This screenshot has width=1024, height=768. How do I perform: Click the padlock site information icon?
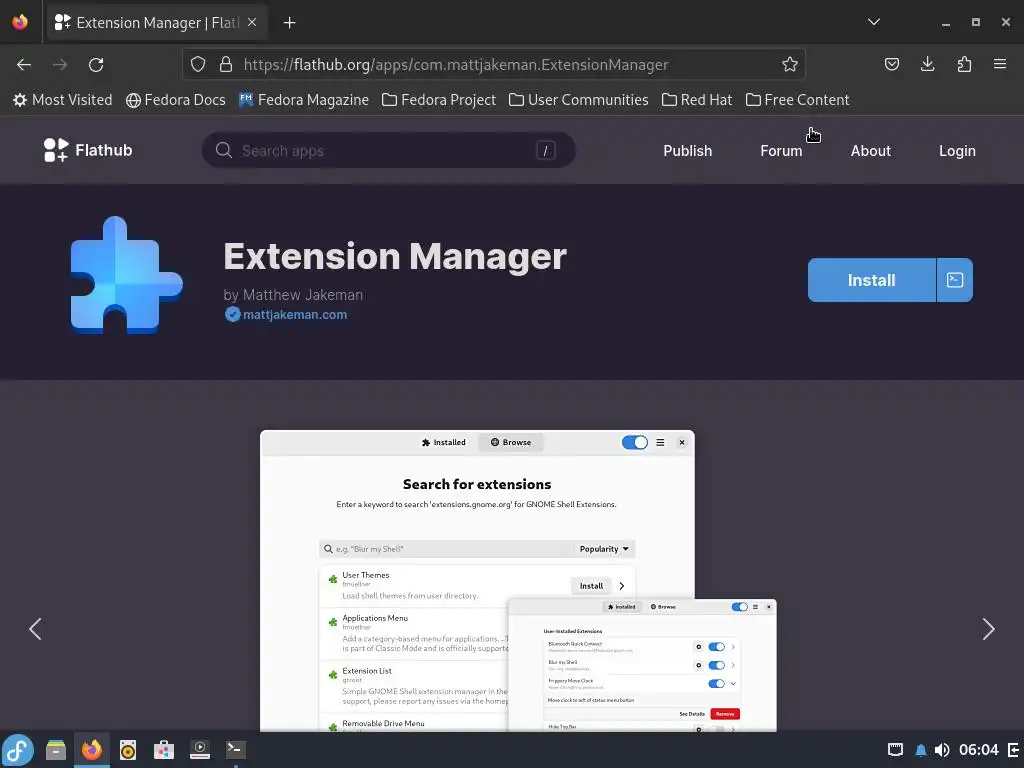226,64
